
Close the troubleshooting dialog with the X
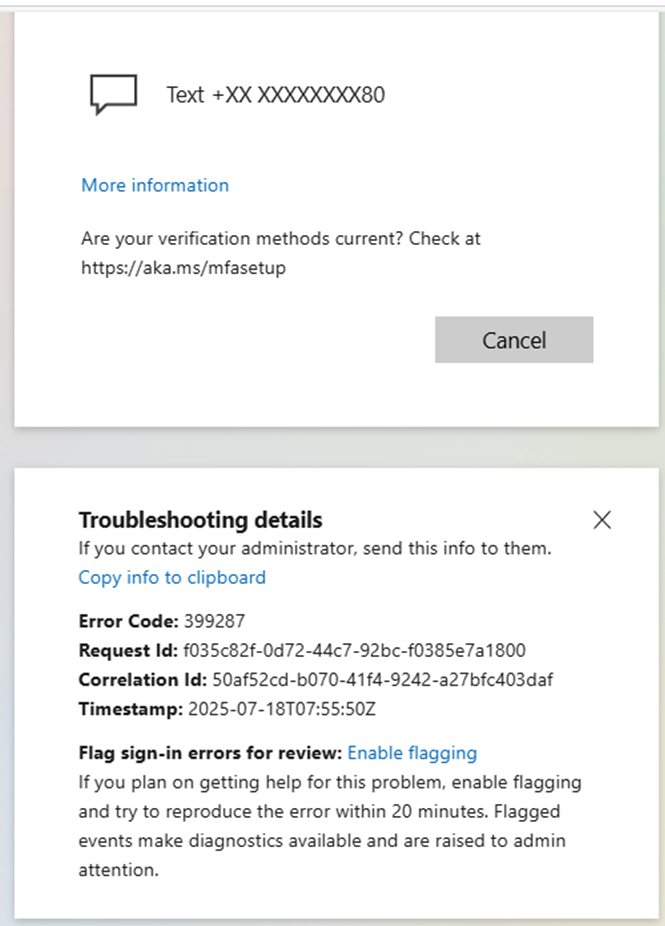(602, 520)
